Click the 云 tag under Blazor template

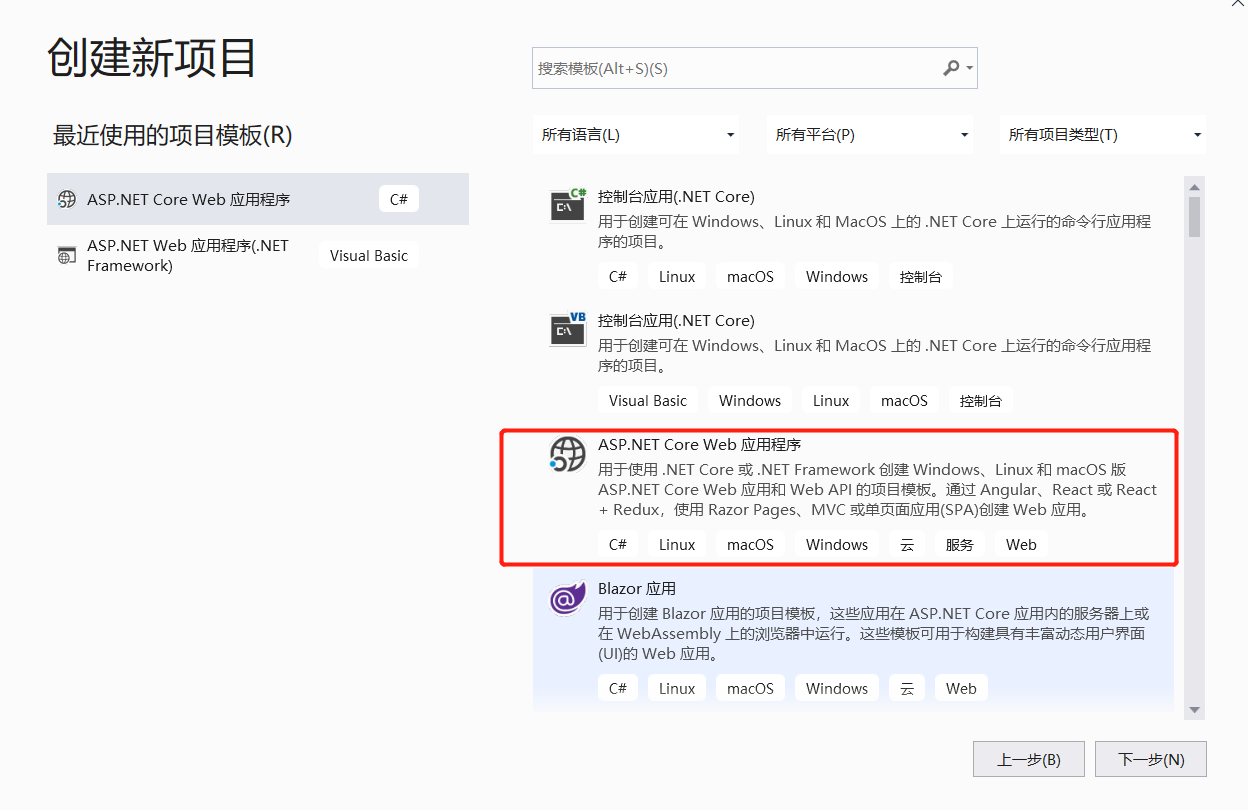click(x=907, y=689)
